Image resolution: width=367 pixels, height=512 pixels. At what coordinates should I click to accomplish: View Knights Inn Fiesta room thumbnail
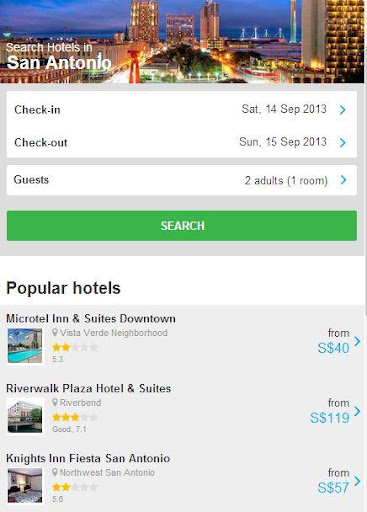pos(25,485)
